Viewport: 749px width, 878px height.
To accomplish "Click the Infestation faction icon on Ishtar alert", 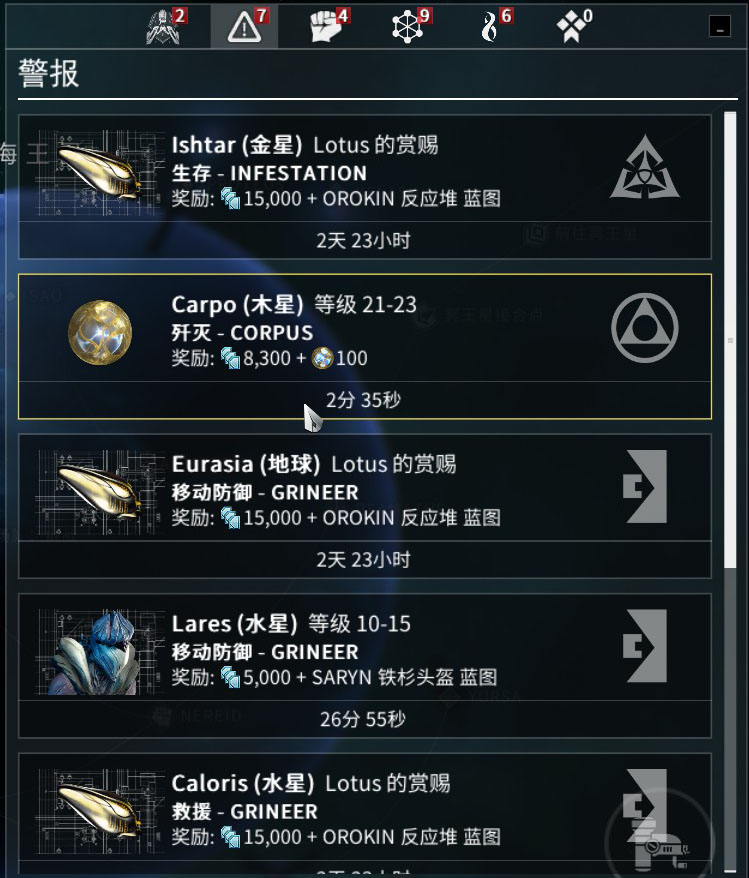I will [x=645, y=167].
